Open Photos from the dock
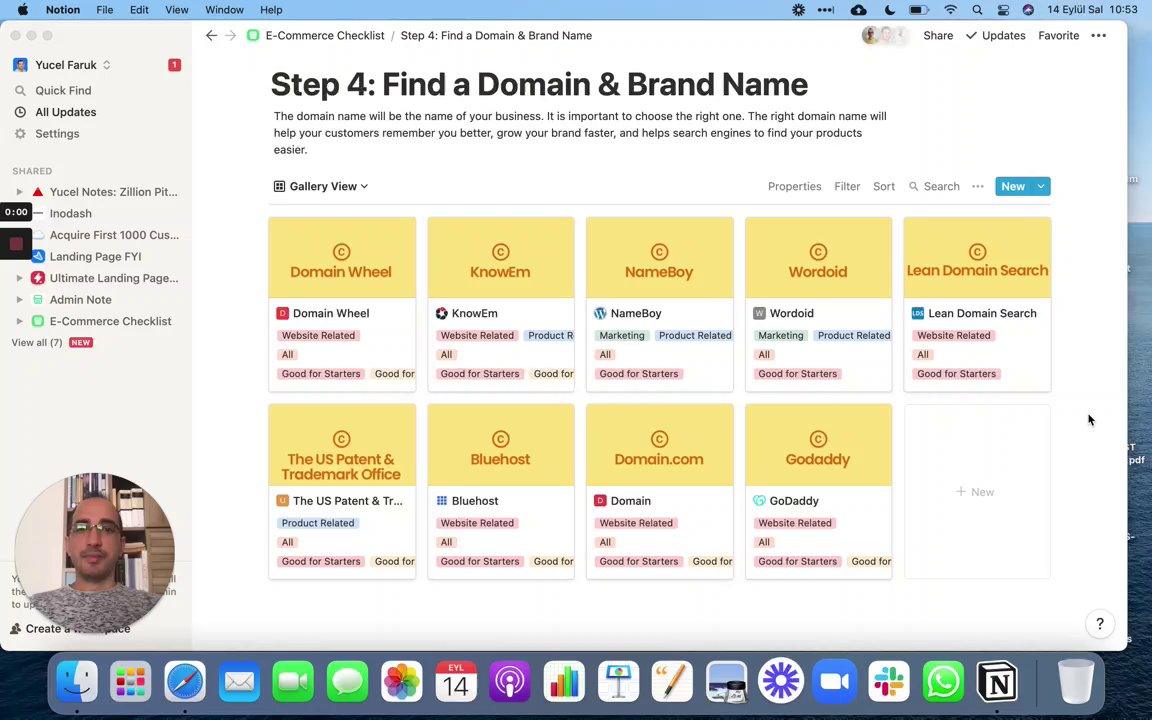 coord(402,682)
